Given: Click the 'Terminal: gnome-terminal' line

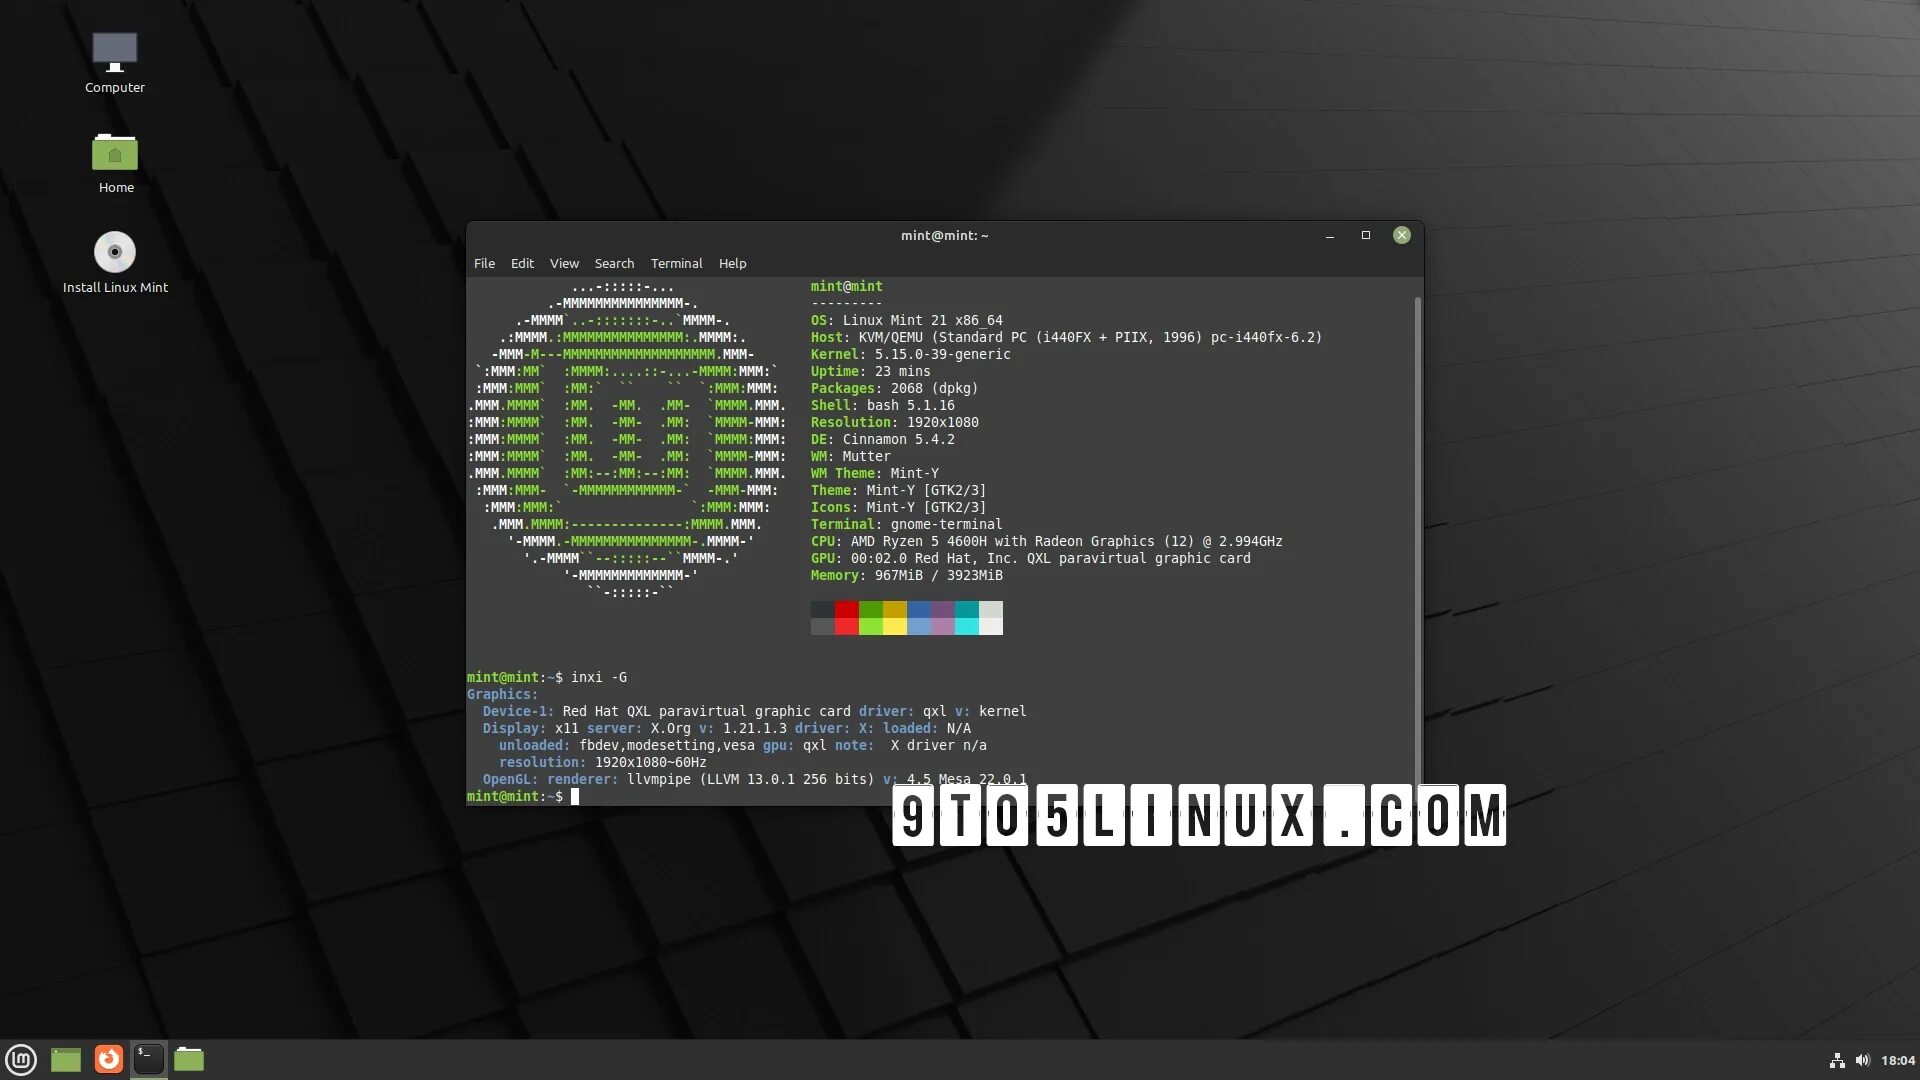Looking at the screenshot, I should pos(906,525).
